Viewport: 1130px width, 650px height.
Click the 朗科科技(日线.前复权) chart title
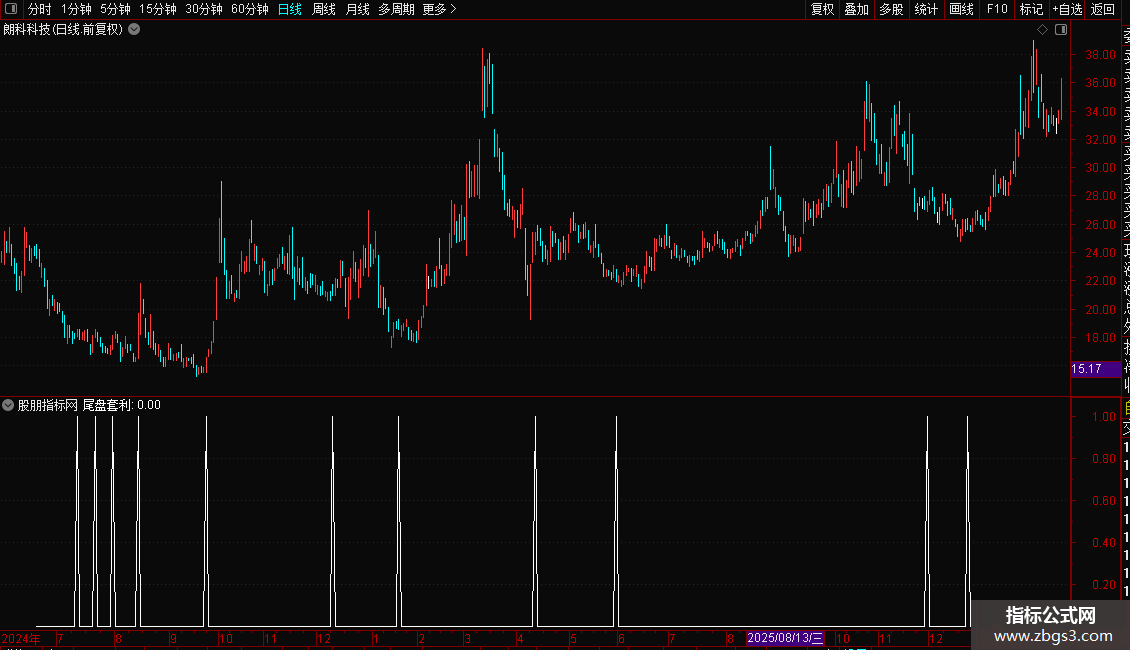pyautogui.click(x=63, y=30)
